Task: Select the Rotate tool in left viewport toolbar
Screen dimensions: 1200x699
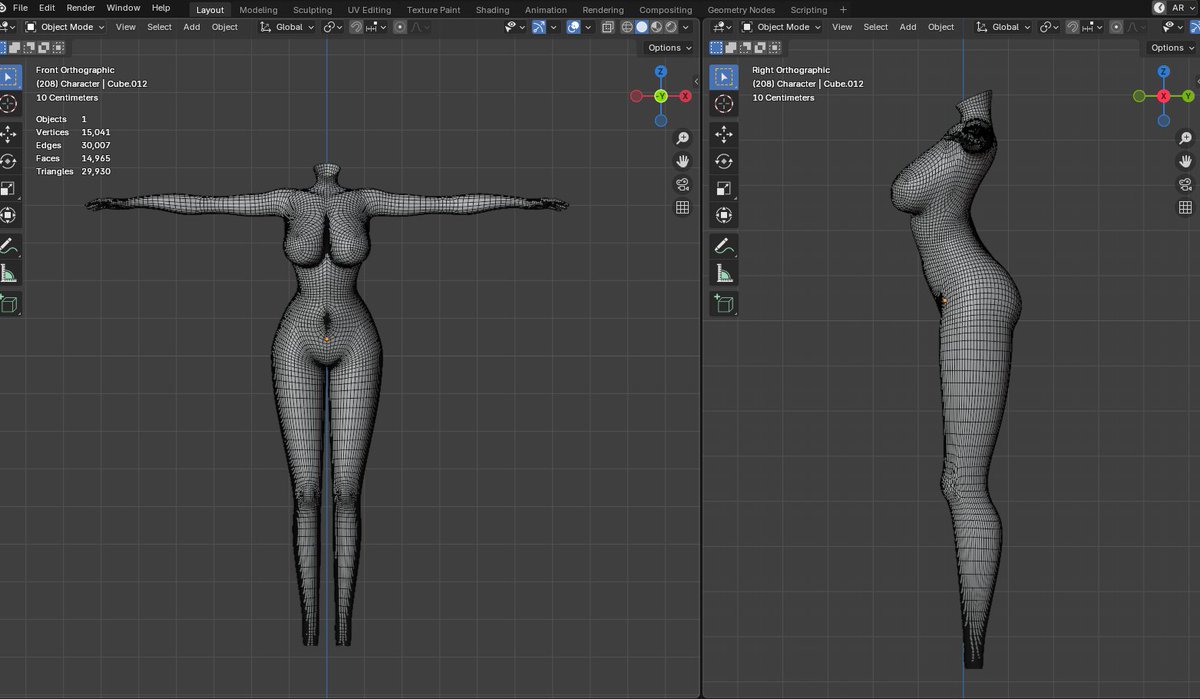Action: click(x=9, y=161)
